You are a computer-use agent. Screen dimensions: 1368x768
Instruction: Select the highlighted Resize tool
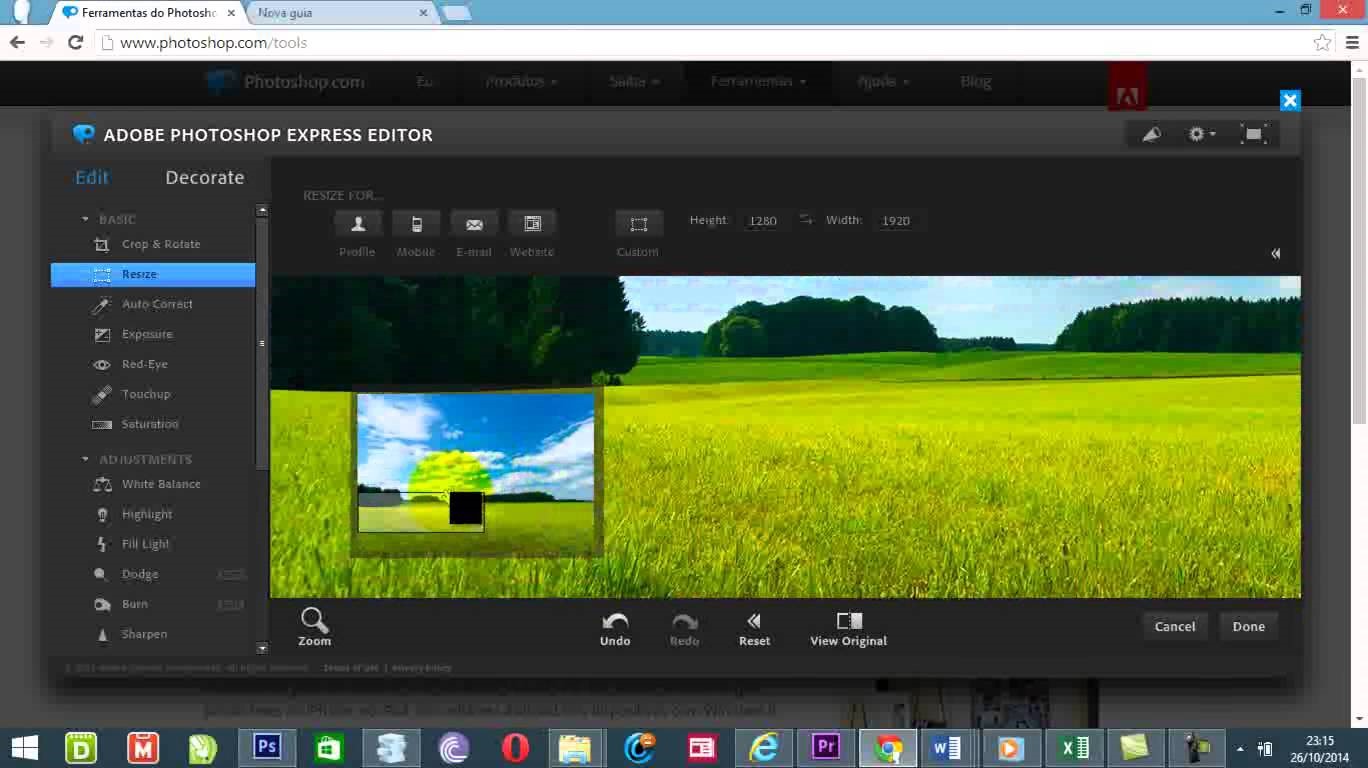tap(153, 274)
